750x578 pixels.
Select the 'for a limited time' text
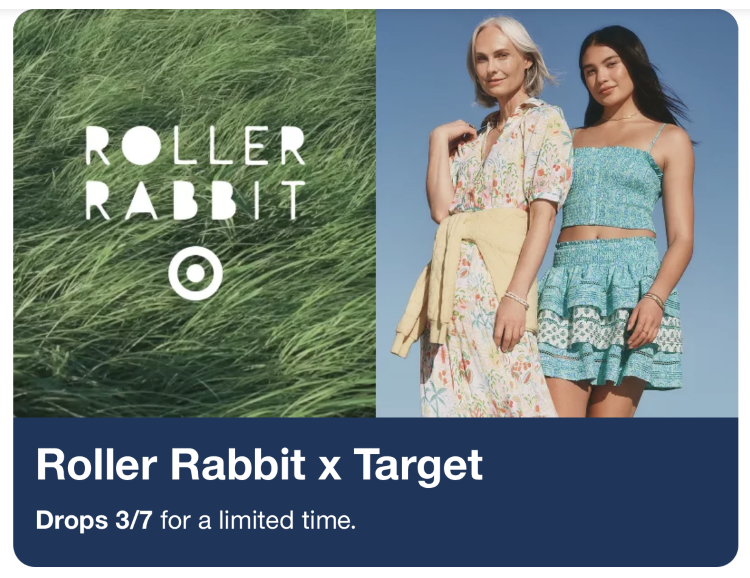(x=258, y=520)
